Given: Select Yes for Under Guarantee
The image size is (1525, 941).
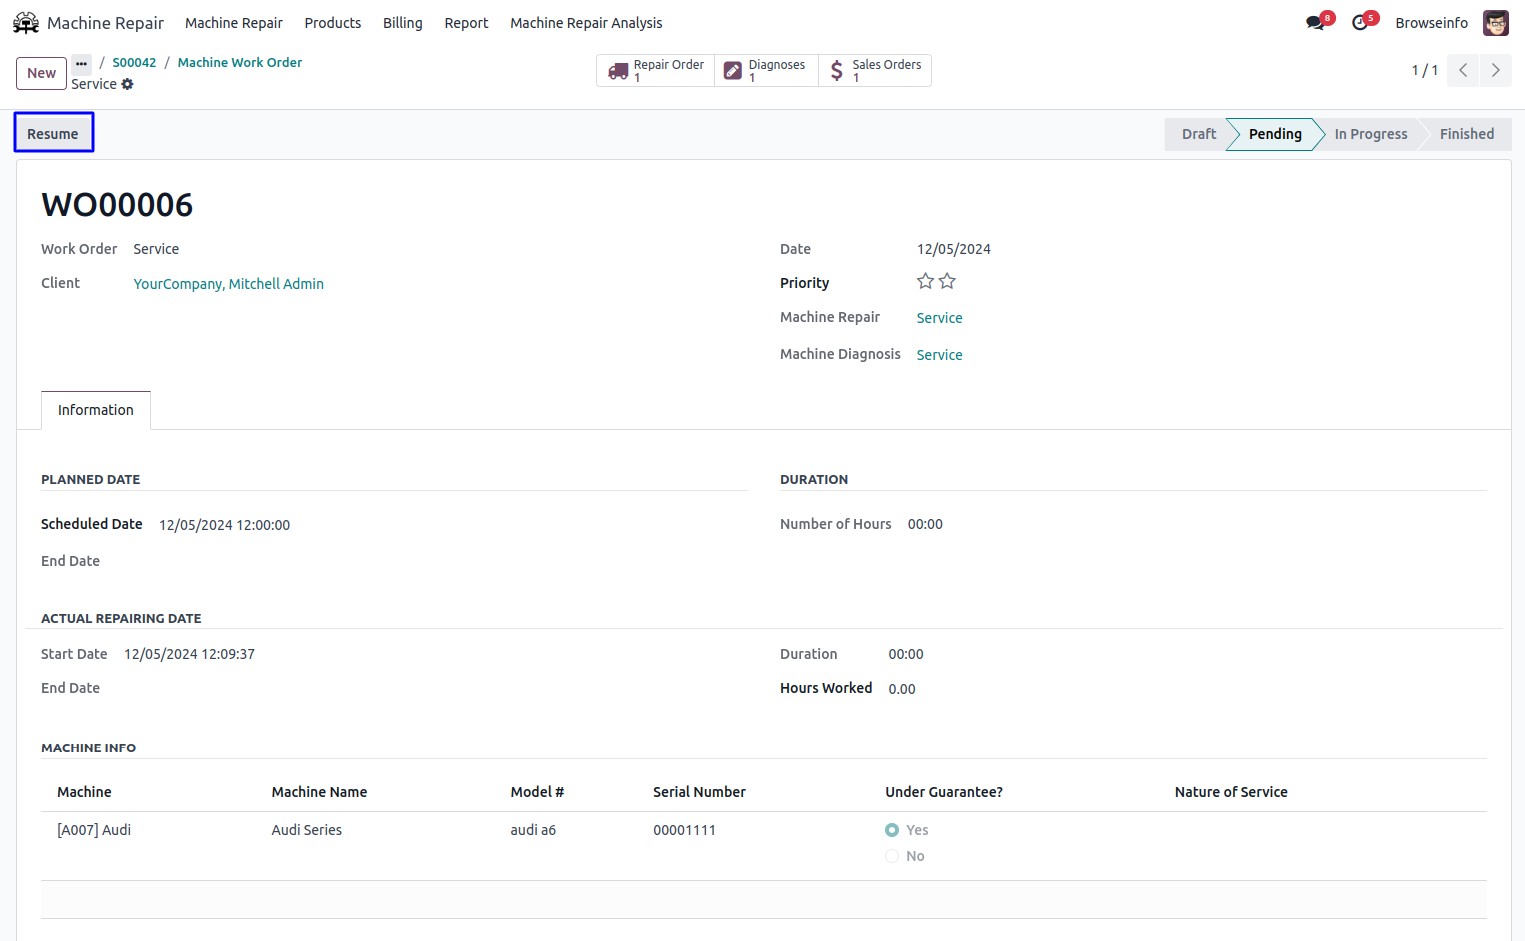Looking at the screenshot, I should pyautogui.click(x=892, y=830).
